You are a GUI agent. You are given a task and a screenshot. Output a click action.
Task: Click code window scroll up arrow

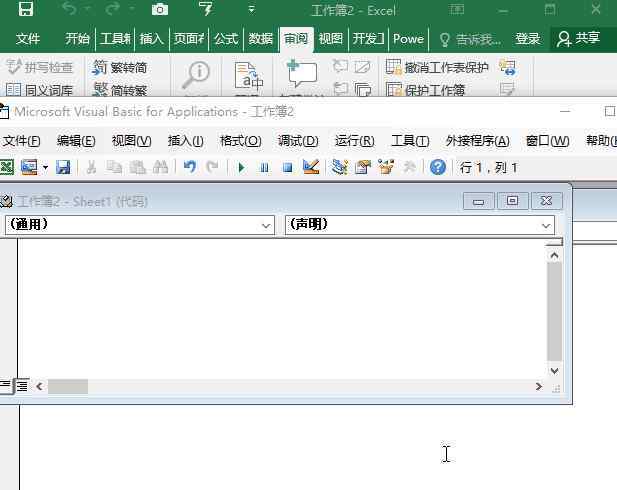tap(554, 256)
